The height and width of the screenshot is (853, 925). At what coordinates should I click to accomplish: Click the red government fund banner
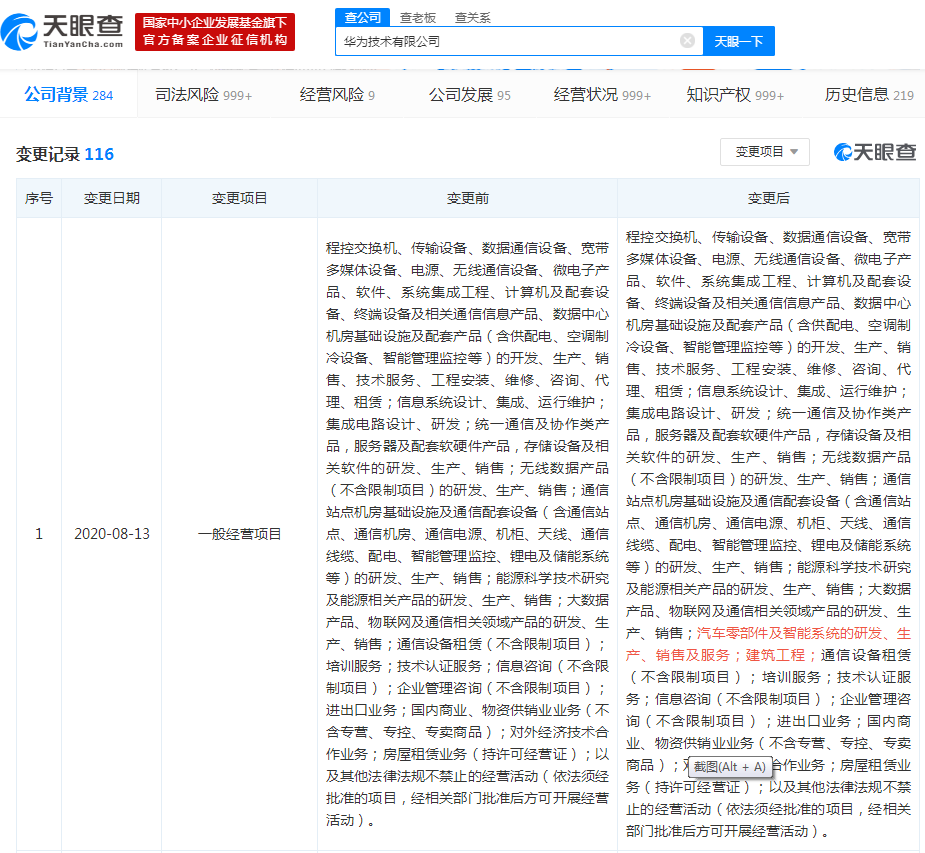coord(215,31)
